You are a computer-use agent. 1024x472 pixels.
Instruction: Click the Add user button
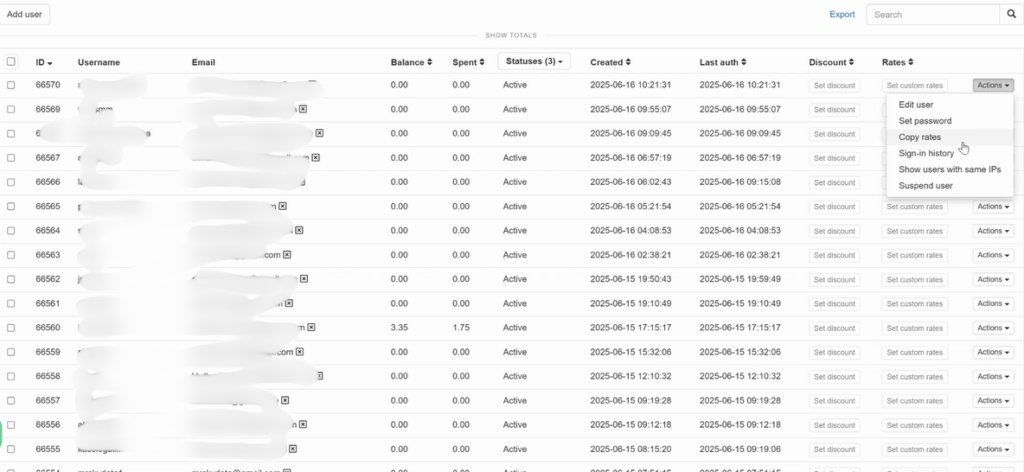(x=25, y=15)
